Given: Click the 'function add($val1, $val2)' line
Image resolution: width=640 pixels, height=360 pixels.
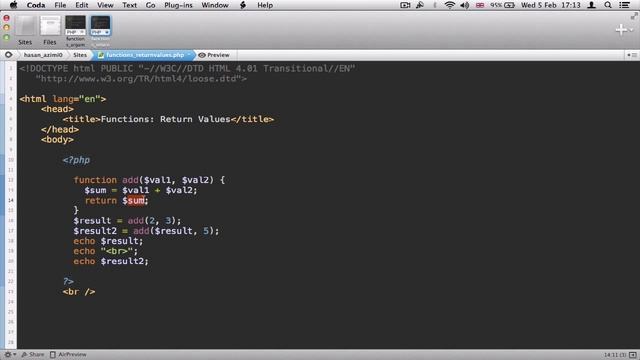Looking at the screenshot, I should click(149, 180).
